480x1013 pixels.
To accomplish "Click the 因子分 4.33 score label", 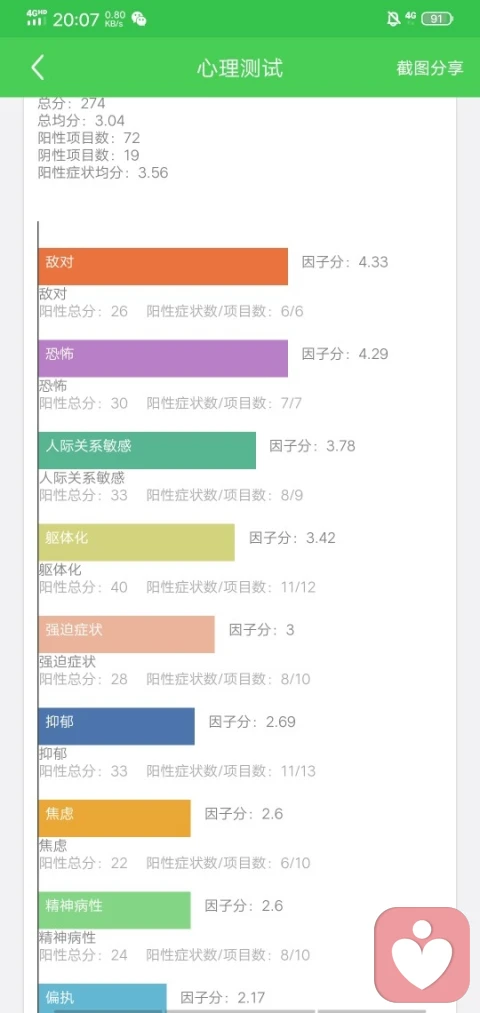I will 345,262.
